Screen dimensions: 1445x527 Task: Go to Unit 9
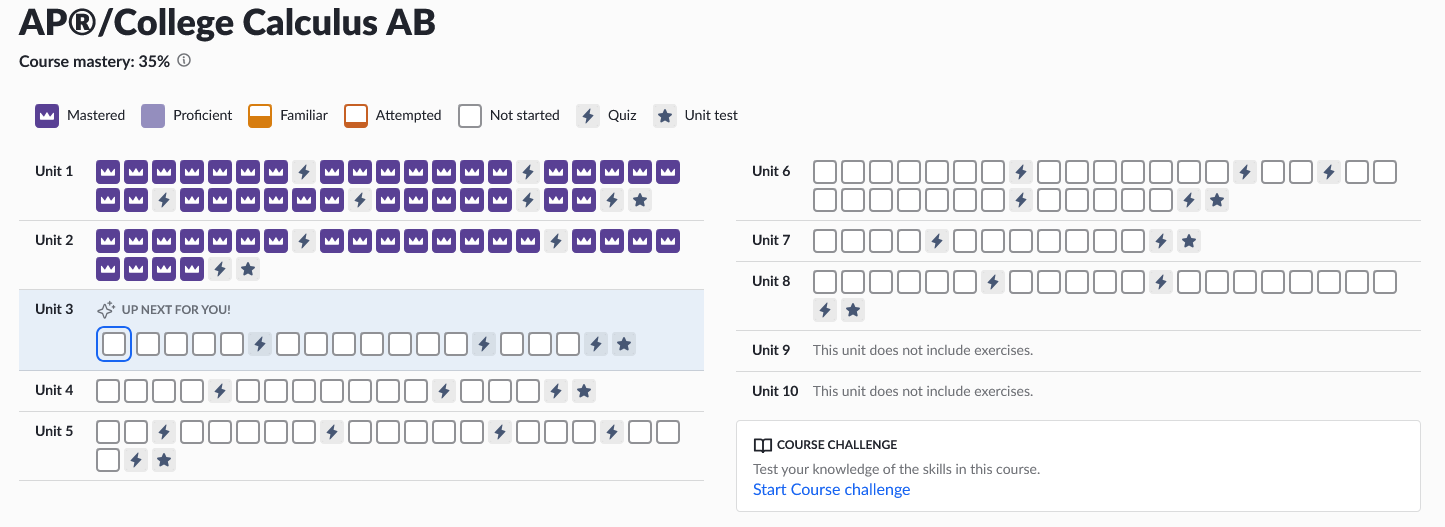click(771, 350)
